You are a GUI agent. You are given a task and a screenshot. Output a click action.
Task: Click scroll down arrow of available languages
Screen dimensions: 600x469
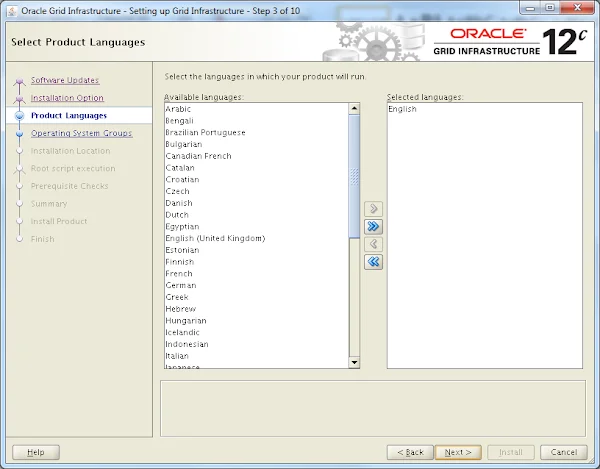coord(354,362)
